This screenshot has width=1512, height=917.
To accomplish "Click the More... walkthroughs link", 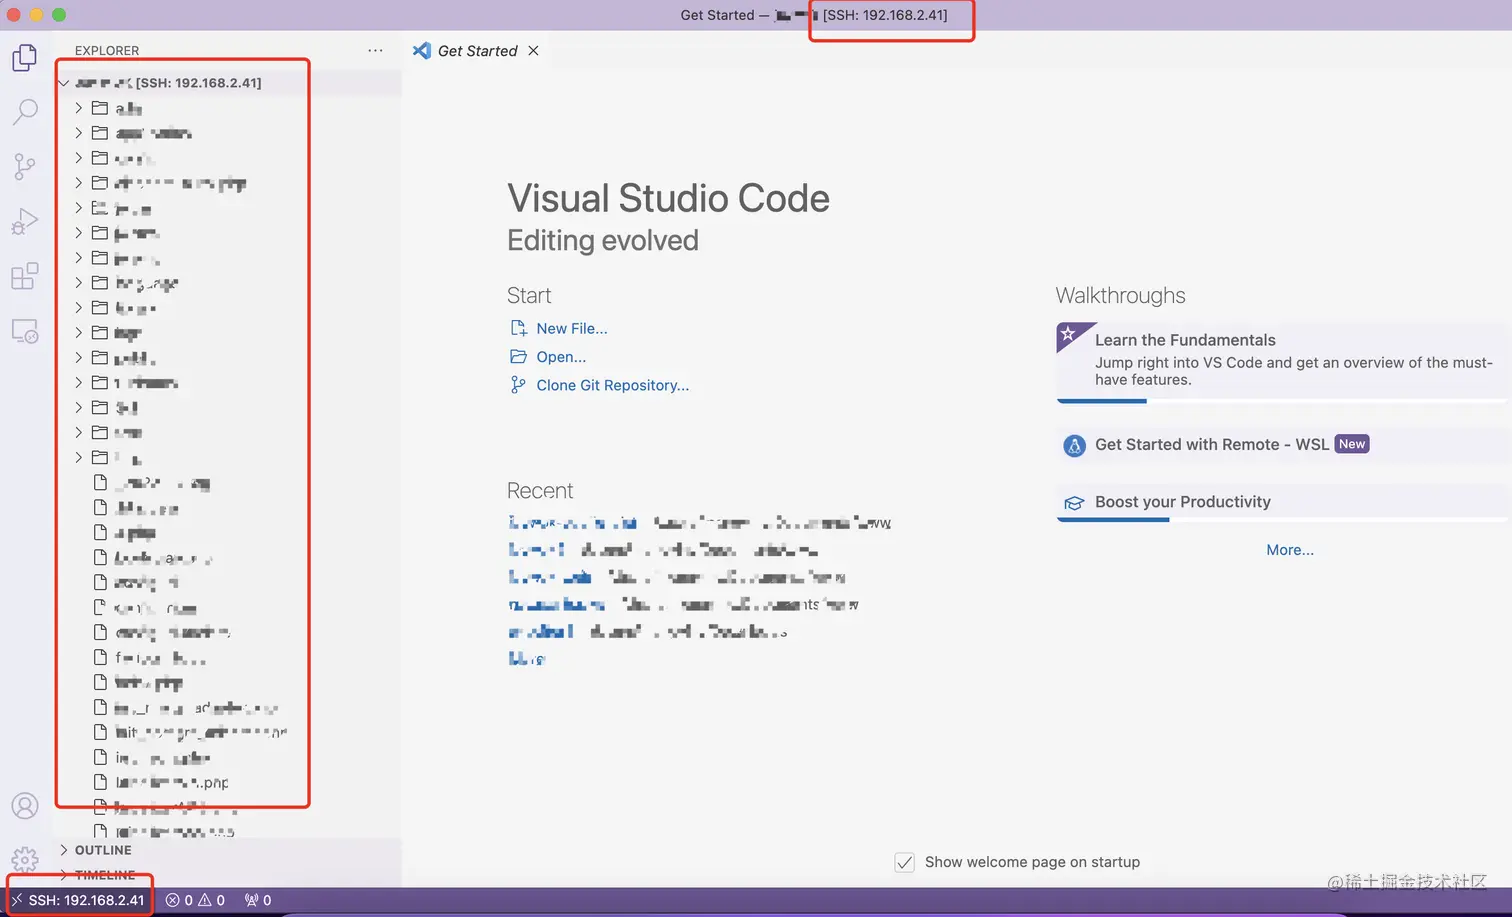I will pos(1290,550).
